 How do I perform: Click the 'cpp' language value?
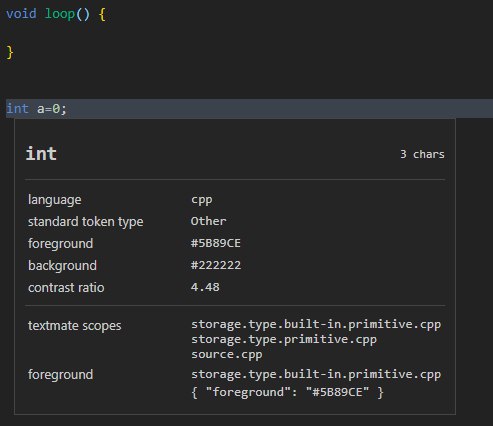202,200
